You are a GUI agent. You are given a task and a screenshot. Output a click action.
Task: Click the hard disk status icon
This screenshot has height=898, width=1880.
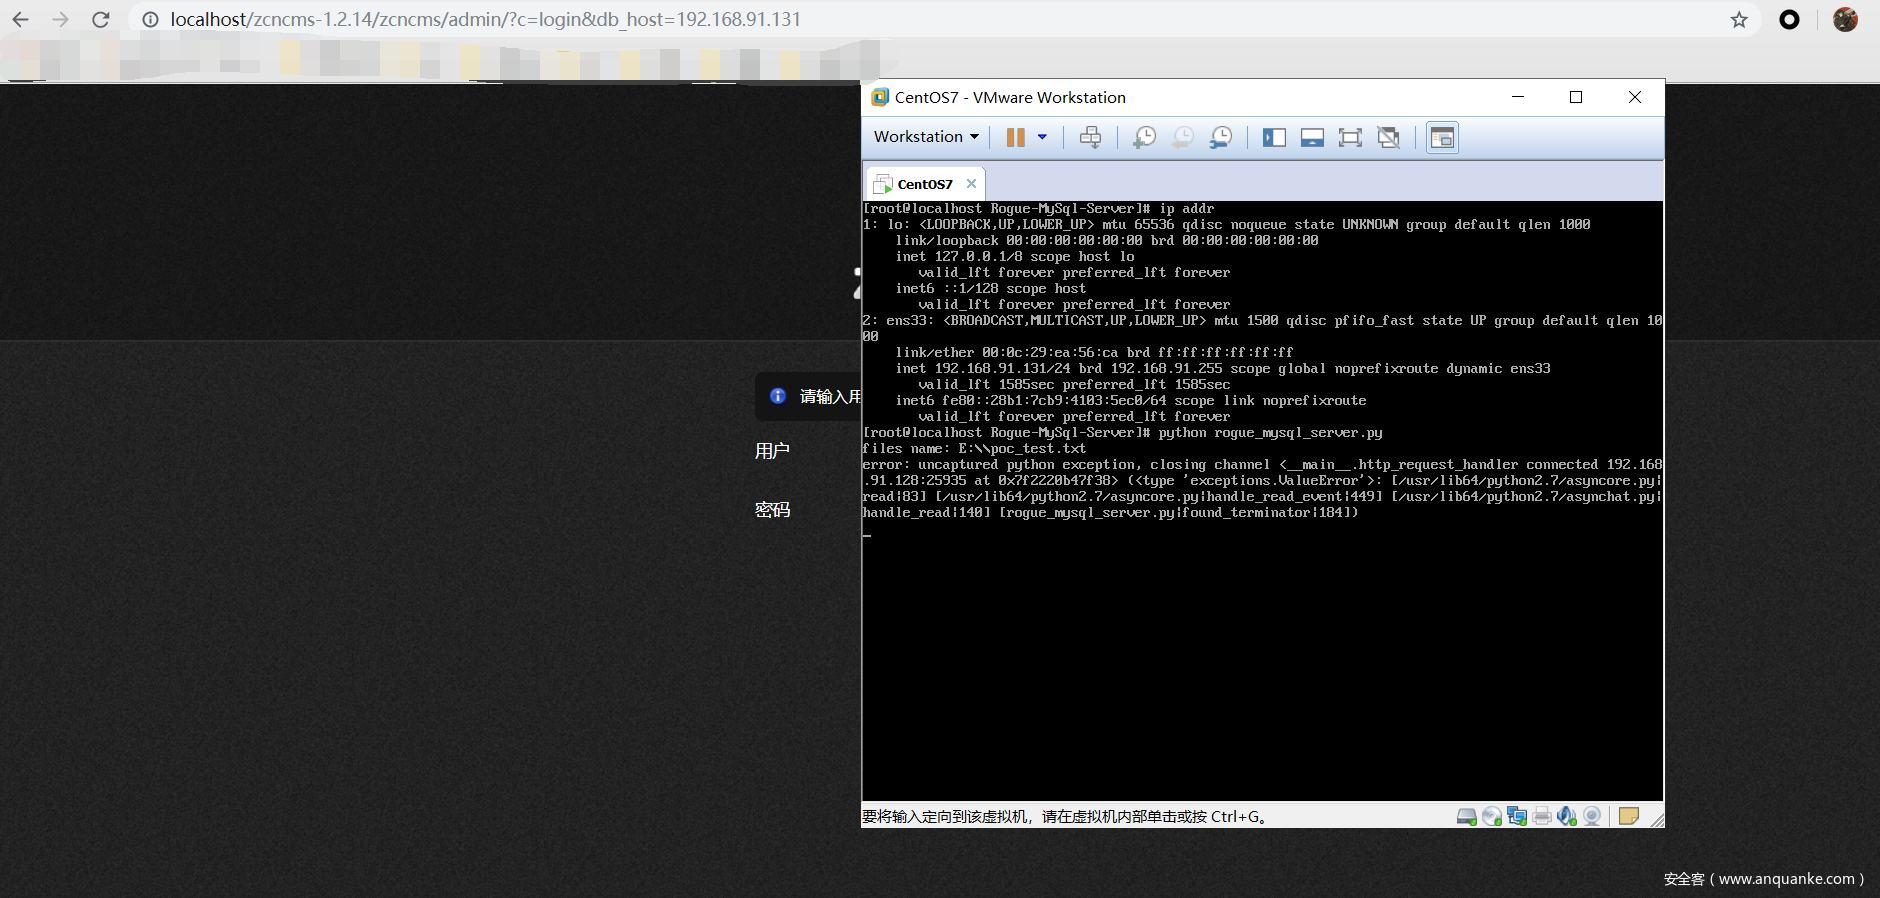pyautogui.click(x=1466, y=817)
